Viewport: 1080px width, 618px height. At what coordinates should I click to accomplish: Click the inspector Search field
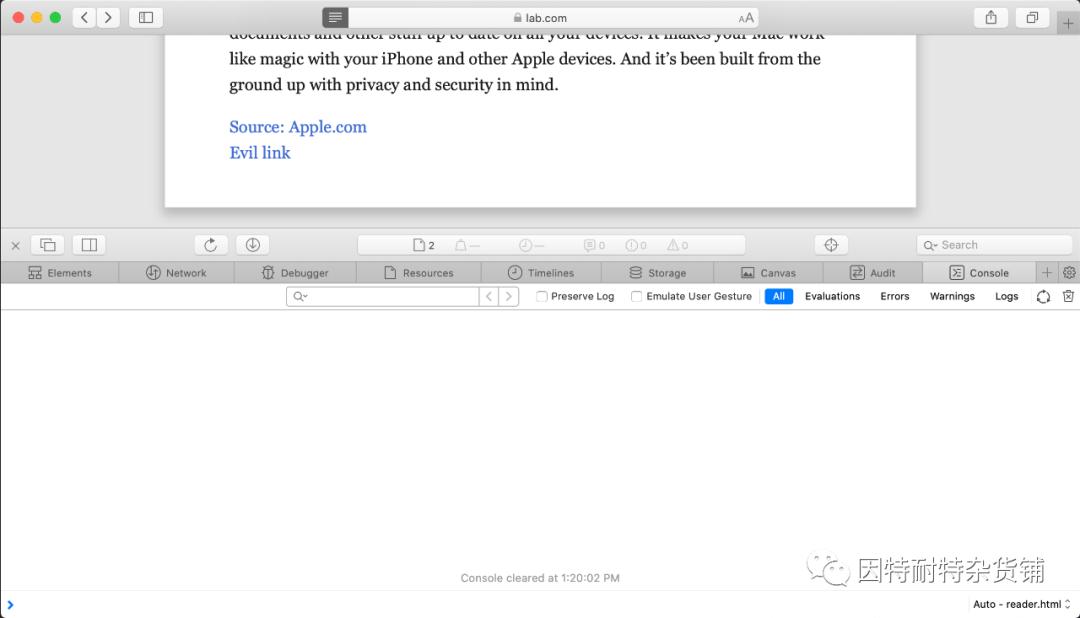994,245
